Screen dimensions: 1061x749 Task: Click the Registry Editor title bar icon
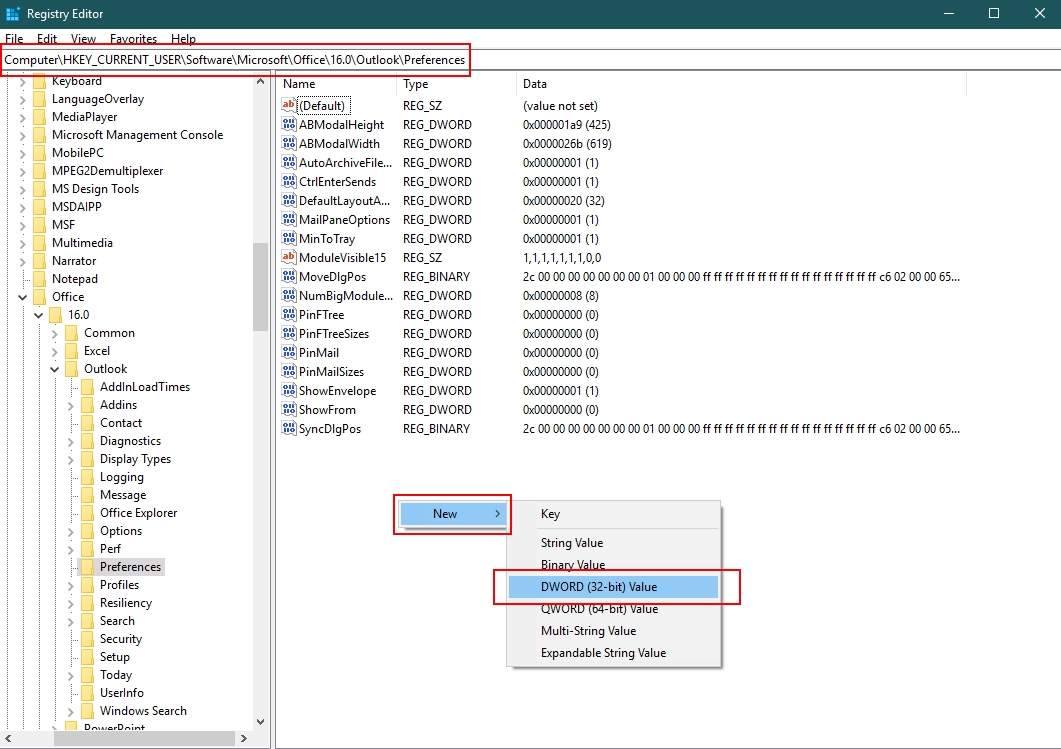point(13,14)
